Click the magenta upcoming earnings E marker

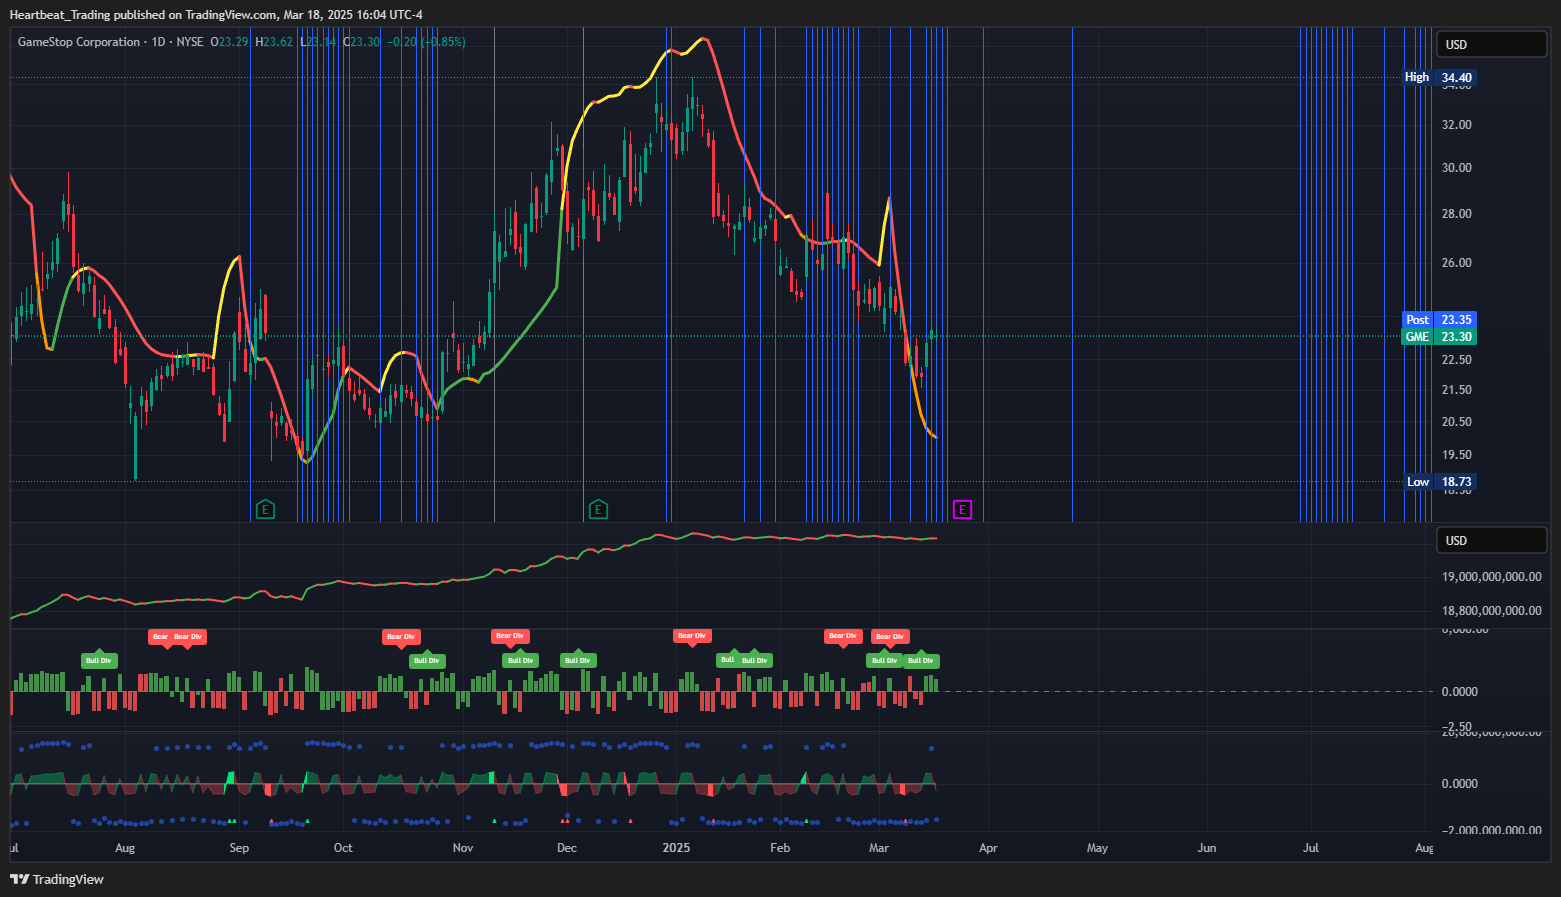962,510
